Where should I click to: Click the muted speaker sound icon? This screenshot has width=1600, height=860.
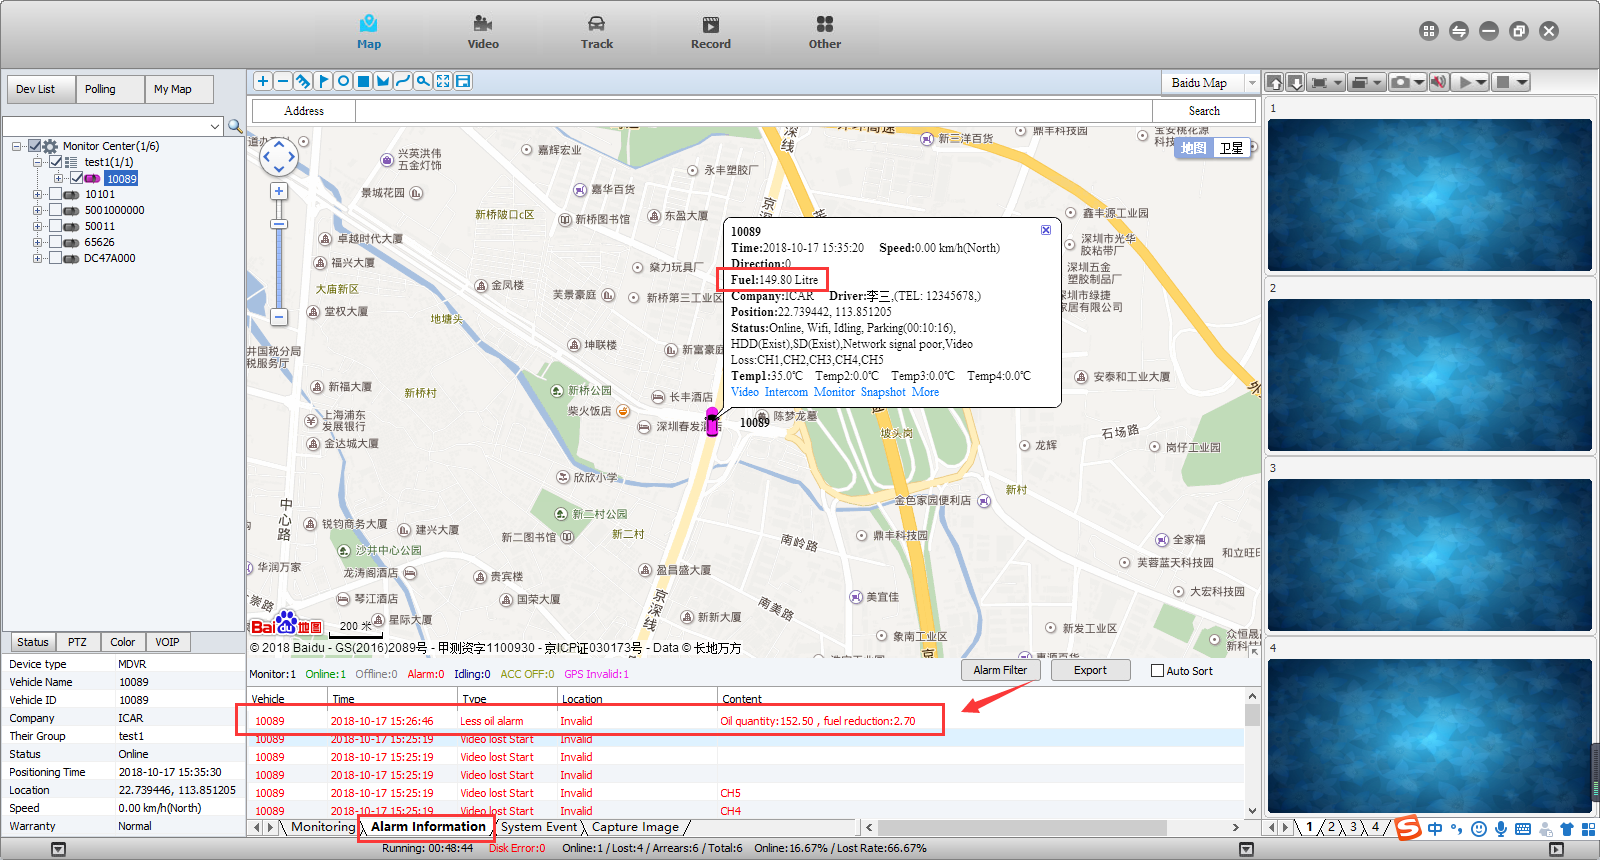tap(1439, 82)
